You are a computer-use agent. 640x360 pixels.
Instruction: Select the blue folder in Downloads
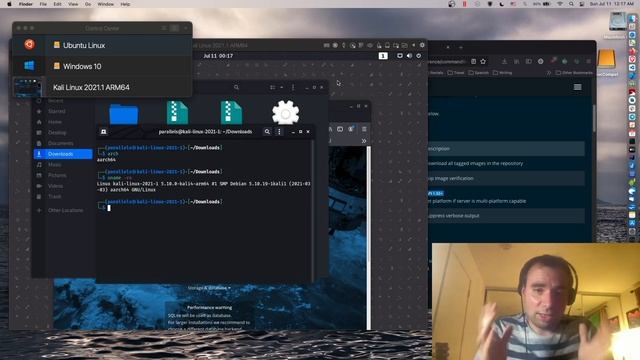(124, 113)
